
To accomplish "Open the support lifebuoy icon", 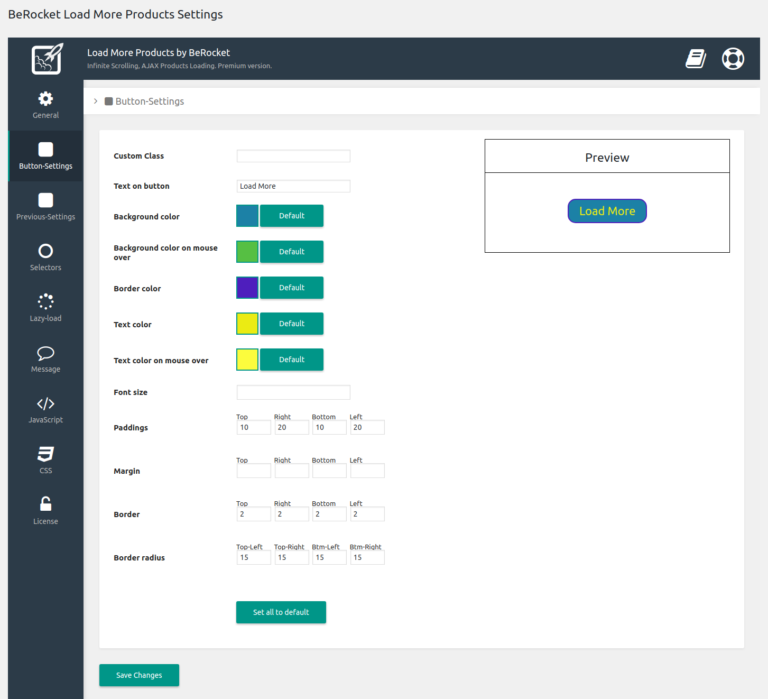I will [733, 59].
